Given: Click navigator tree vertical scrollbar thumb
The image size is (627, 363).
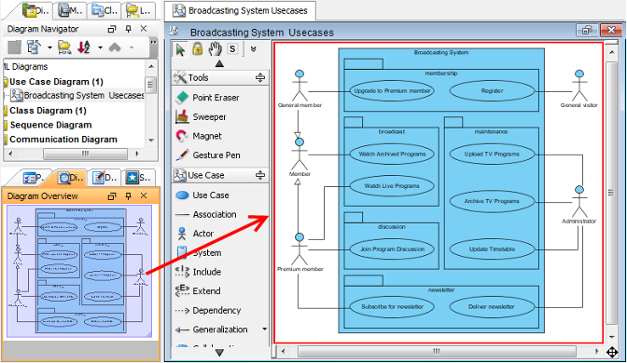Looking at the screenshot, I should click(x=150, y=84).
